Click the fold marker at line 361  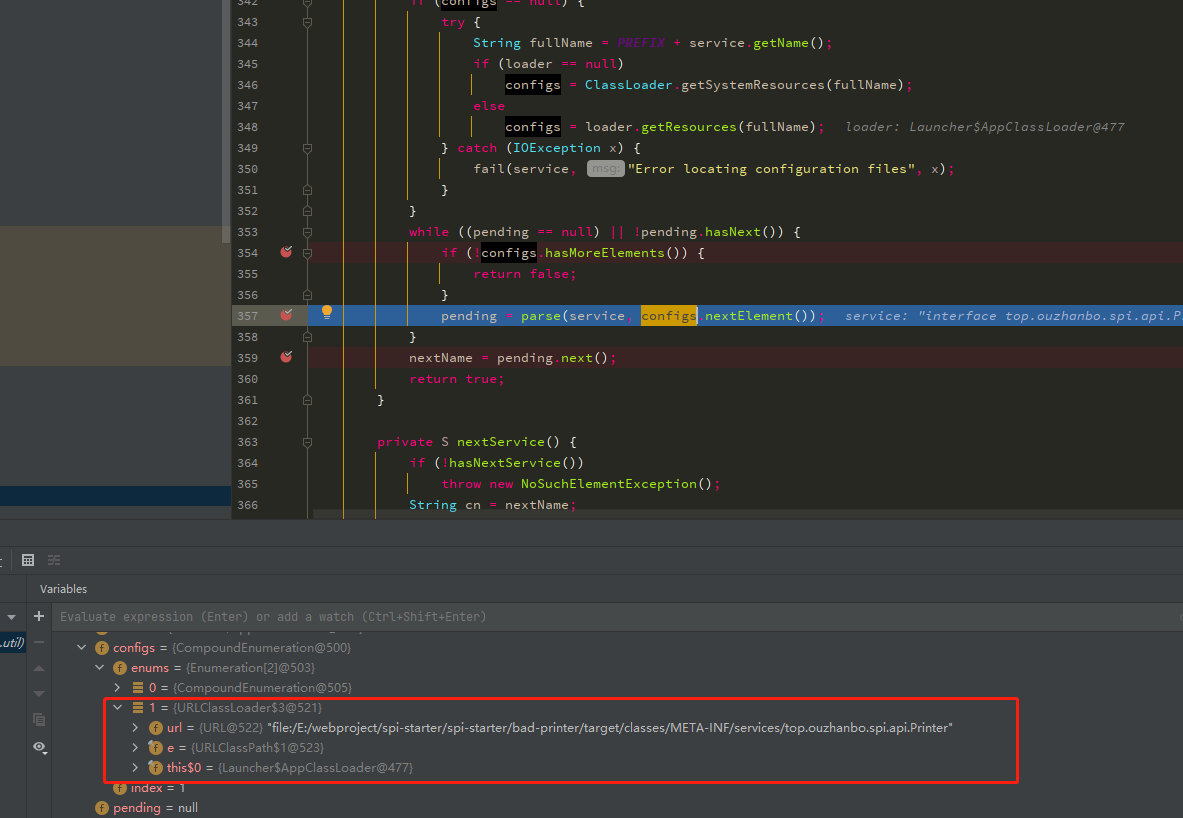click(x=307, y=400)
